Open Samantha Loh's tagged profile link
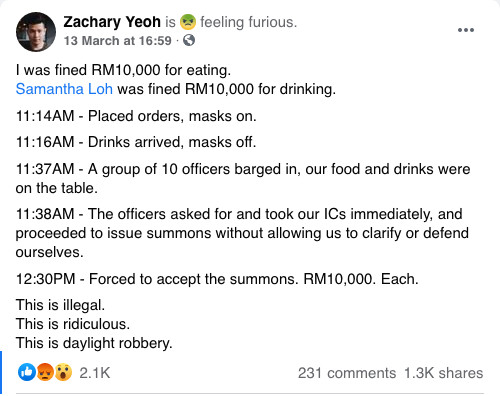500x396 pixels. click(x=64, y=89)
